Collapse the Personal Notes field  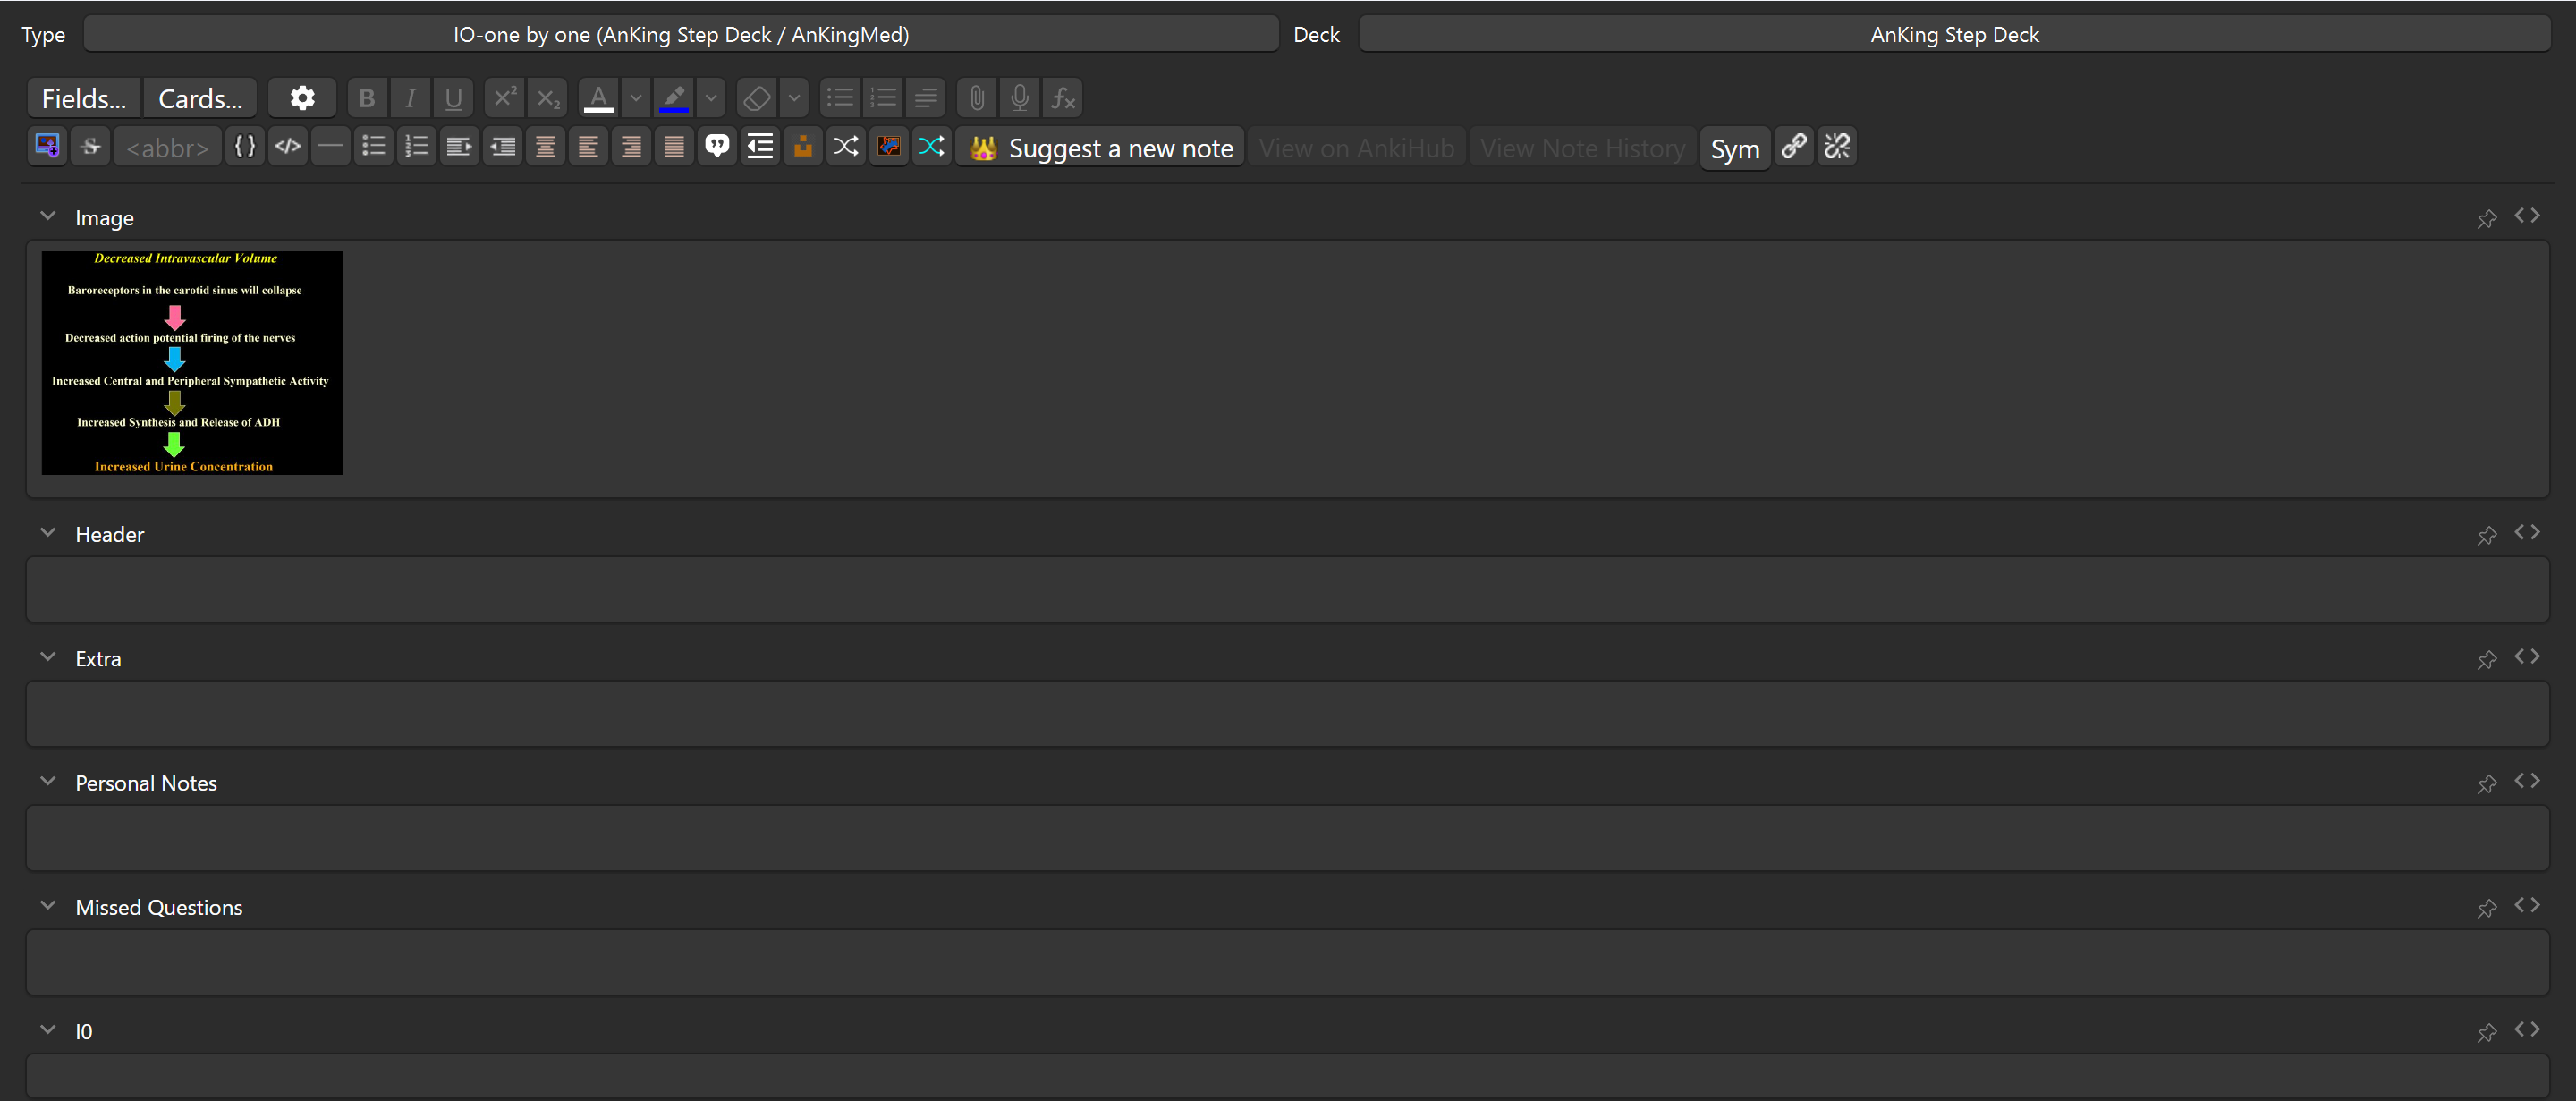48,781
